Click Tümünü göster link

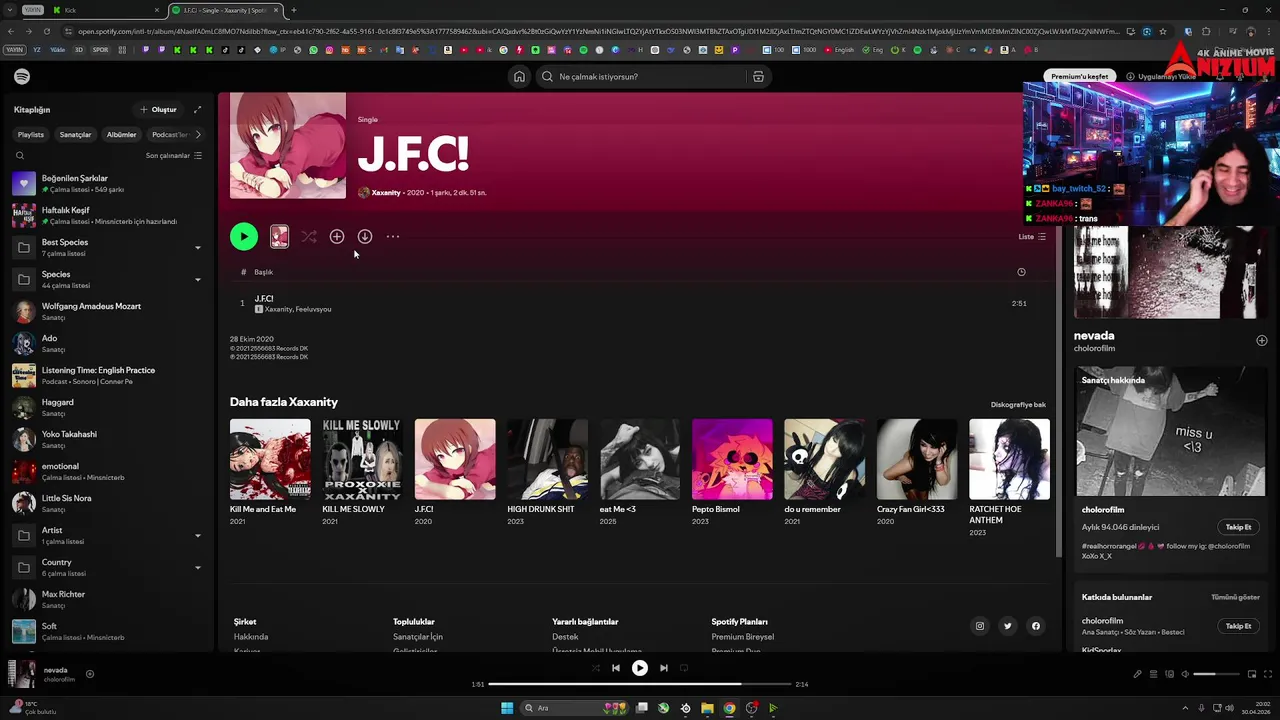coord(1235,597)
